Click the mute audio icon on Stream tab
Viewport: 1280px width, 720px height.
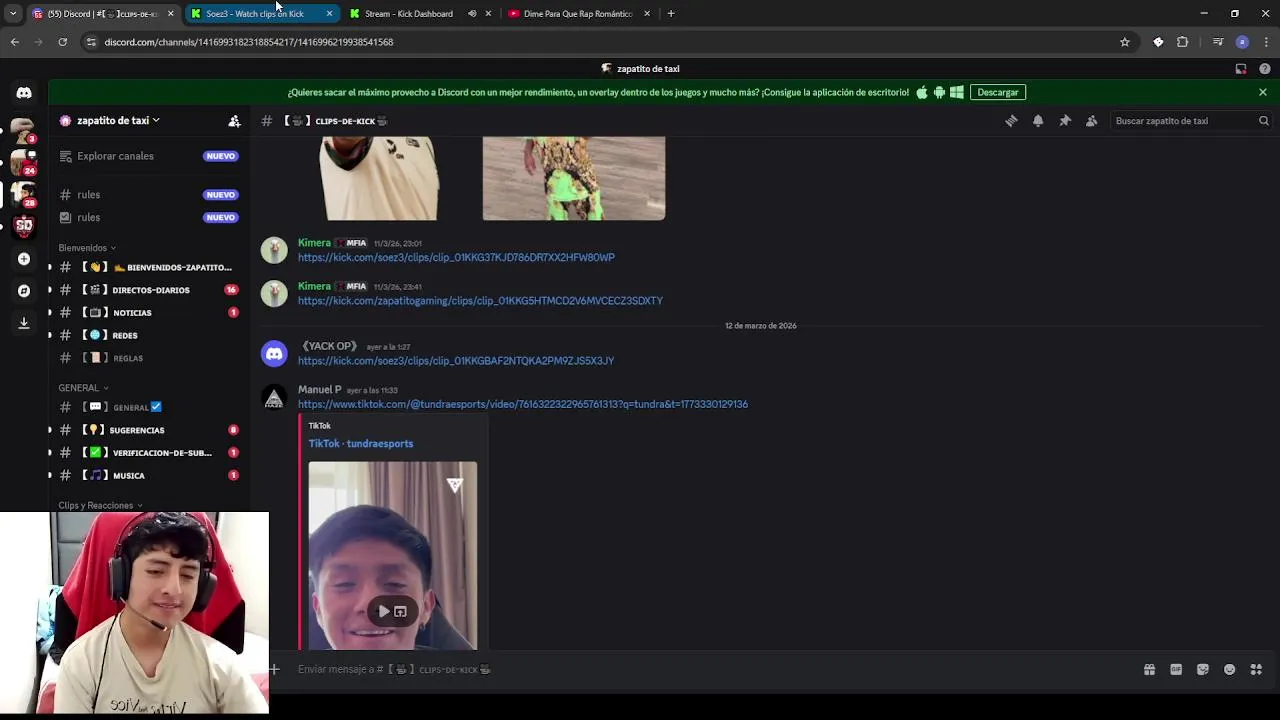click(x=472, y=14)
